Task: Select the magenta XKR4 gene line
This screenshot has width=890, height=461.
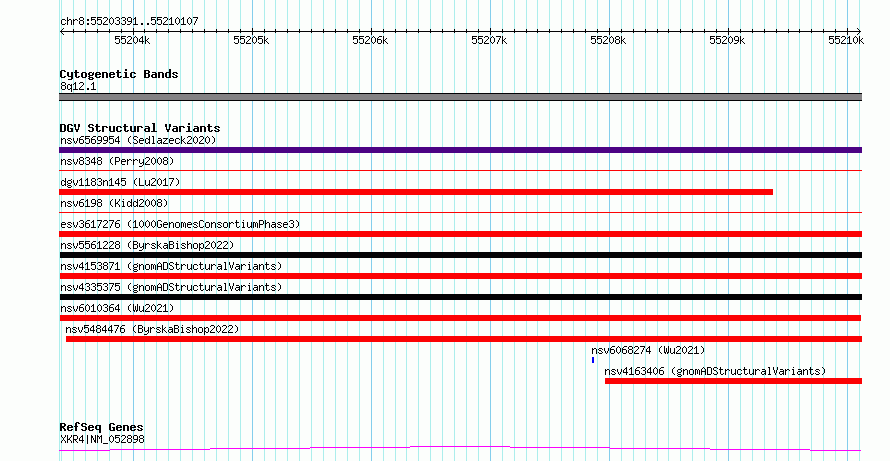Action: (460, 449)
